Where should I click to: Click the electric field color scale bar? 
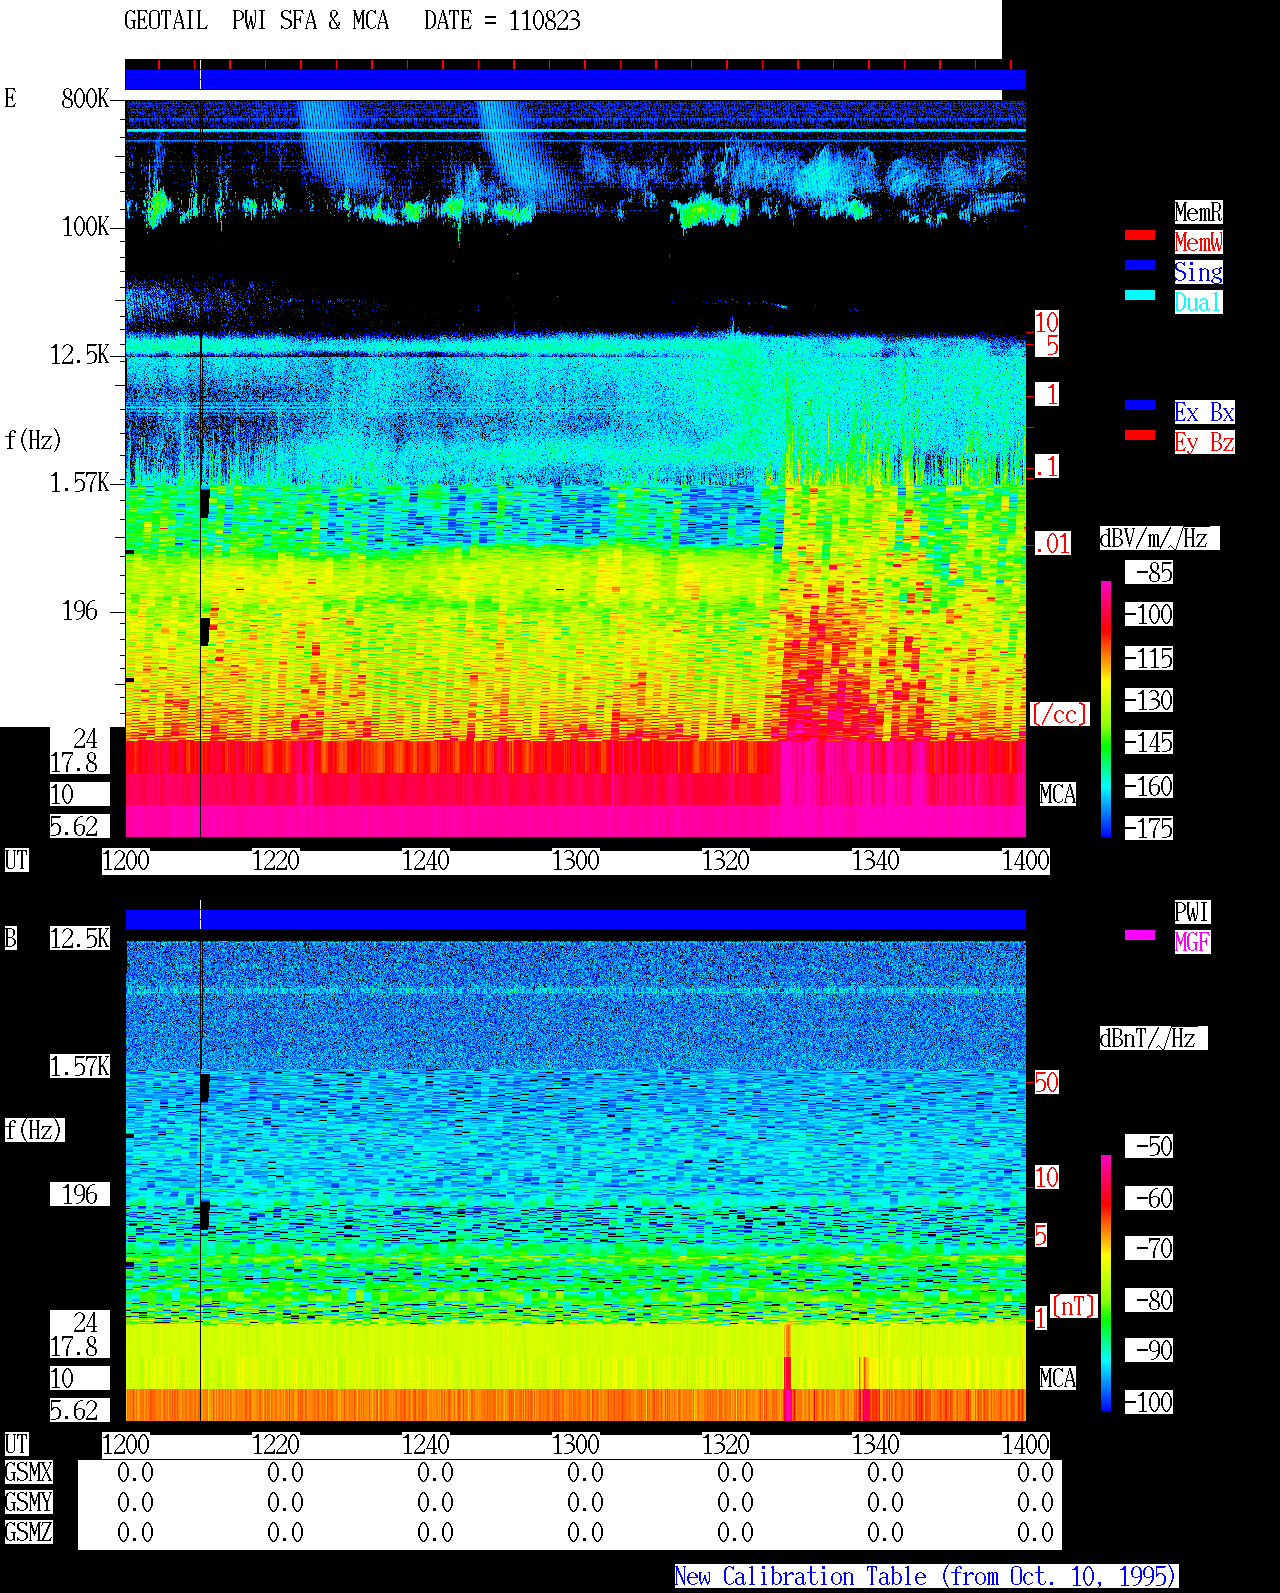pyautogui.click(x=1106, y=708)
